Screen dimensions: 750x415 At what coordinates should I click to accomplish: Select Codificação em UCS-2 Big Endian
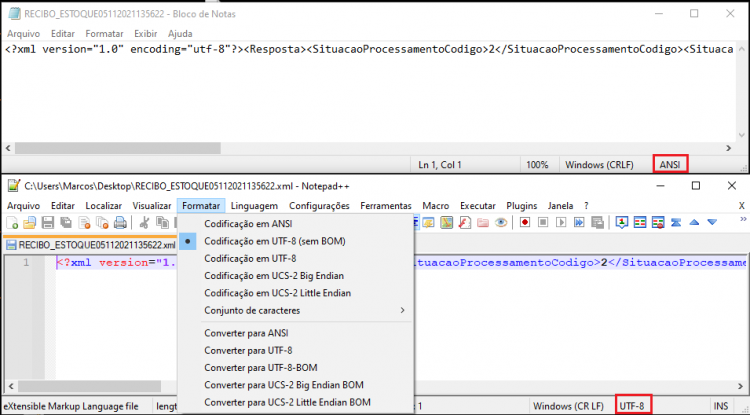pos(294,275)
